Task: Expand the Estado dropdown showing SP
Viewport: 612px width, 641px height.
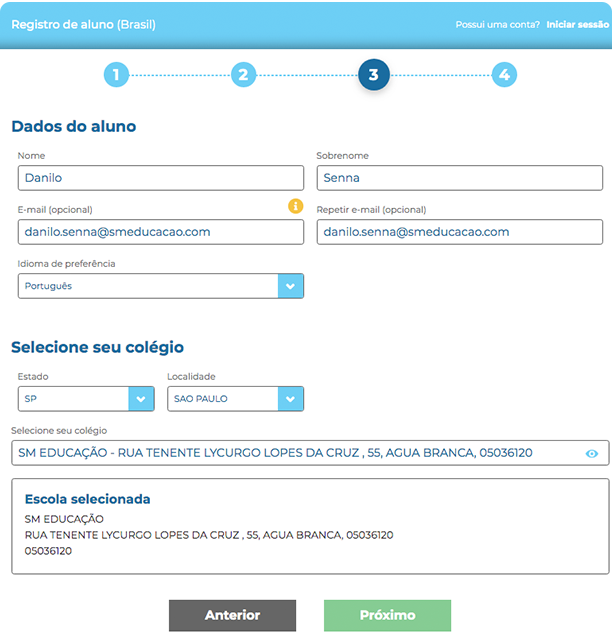Action: tap(85, 399)
